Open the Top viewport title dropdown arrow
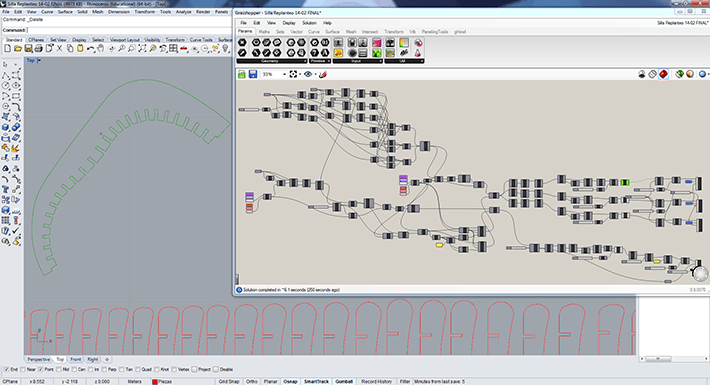 click(39, 60)
